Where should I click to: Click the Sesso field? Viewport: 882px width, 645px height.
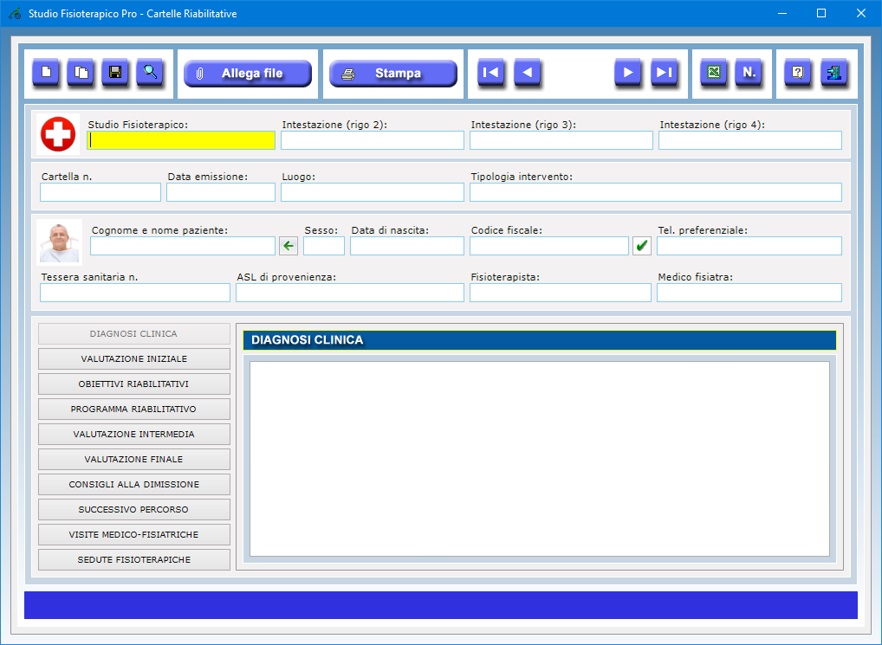click(324, 246)
